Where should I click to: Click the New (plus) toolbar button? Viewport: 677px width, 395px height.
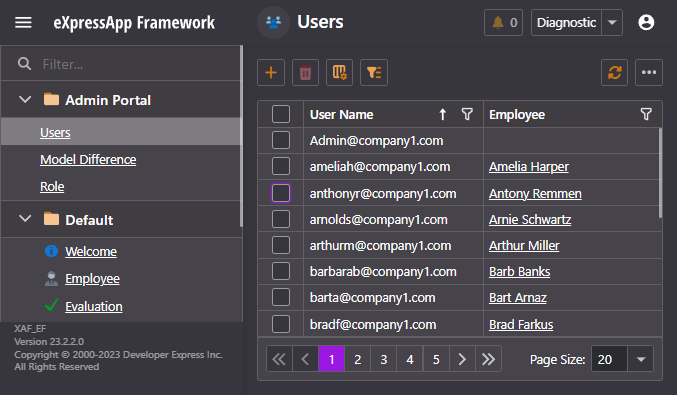(271, 73)
